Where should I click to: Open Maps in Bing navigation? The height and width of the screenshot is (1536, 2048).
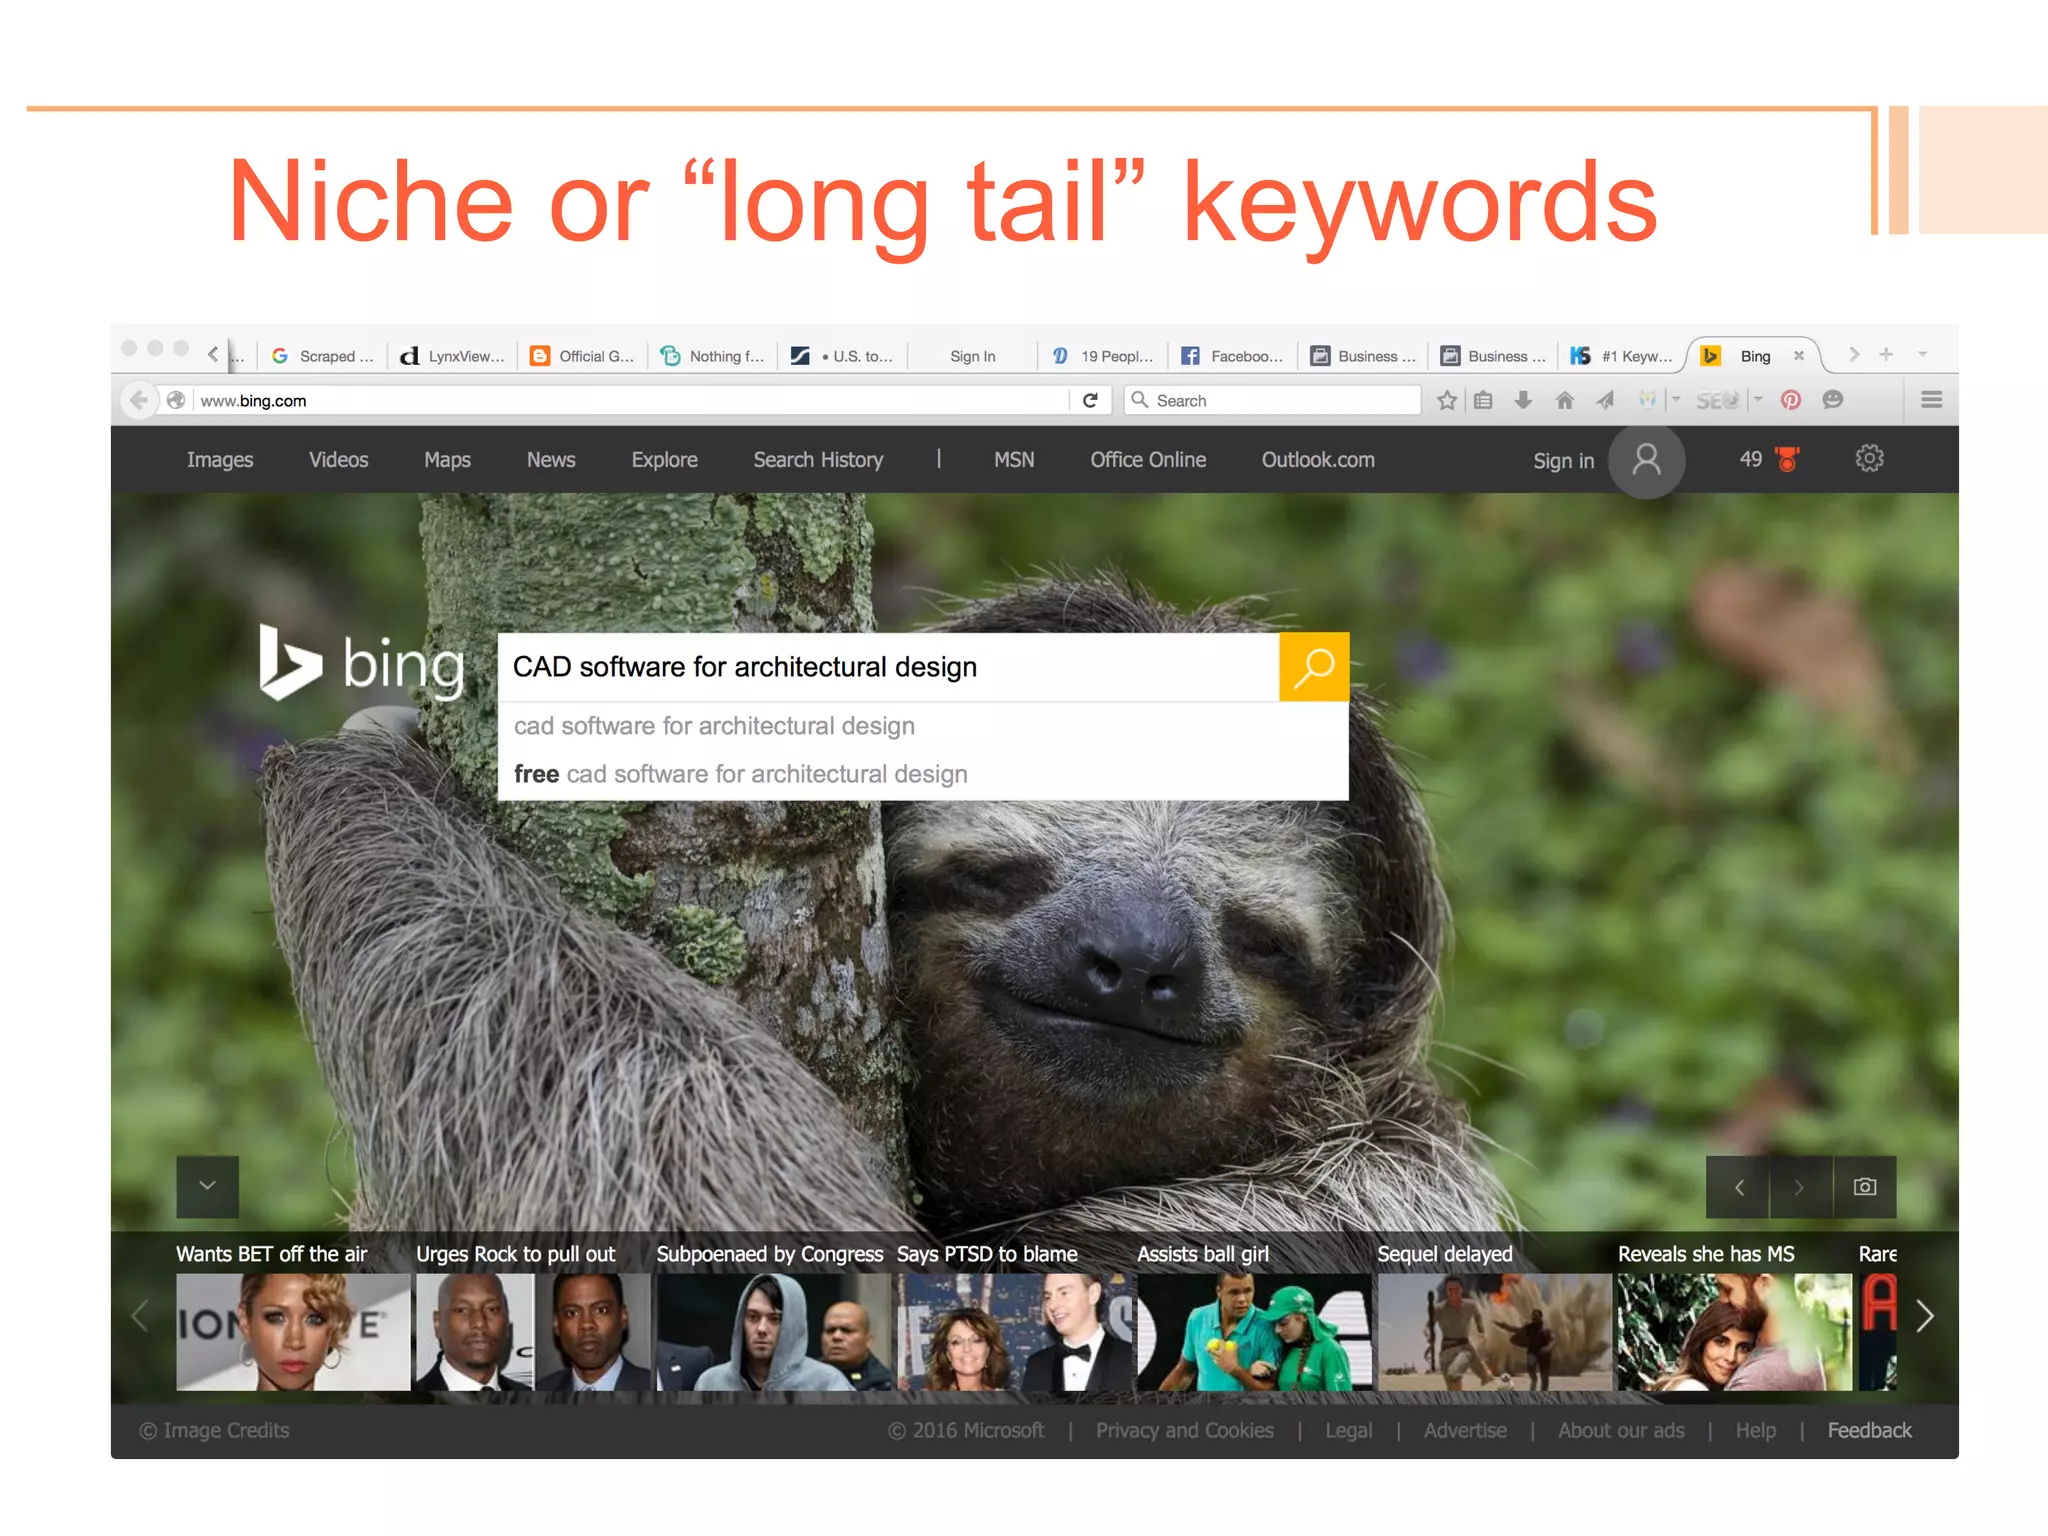447,460
